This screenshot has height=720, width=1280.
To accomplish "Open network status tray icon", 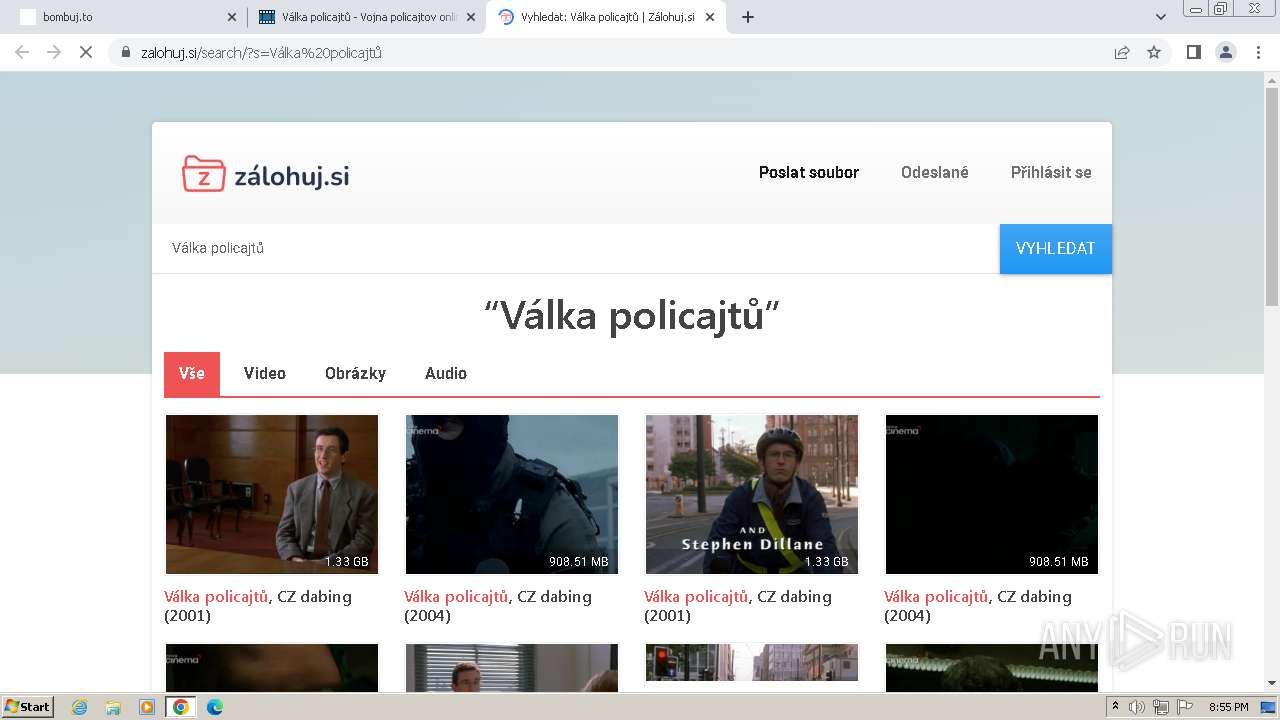I will tap(1160, 707).
